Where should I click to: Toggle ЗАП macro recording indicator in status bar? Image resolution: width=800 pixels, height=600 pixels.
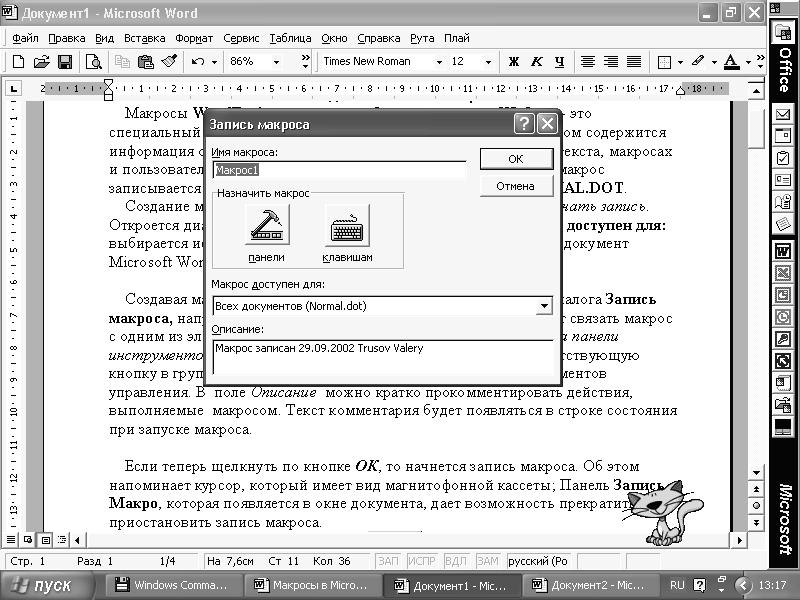[388, 561]
